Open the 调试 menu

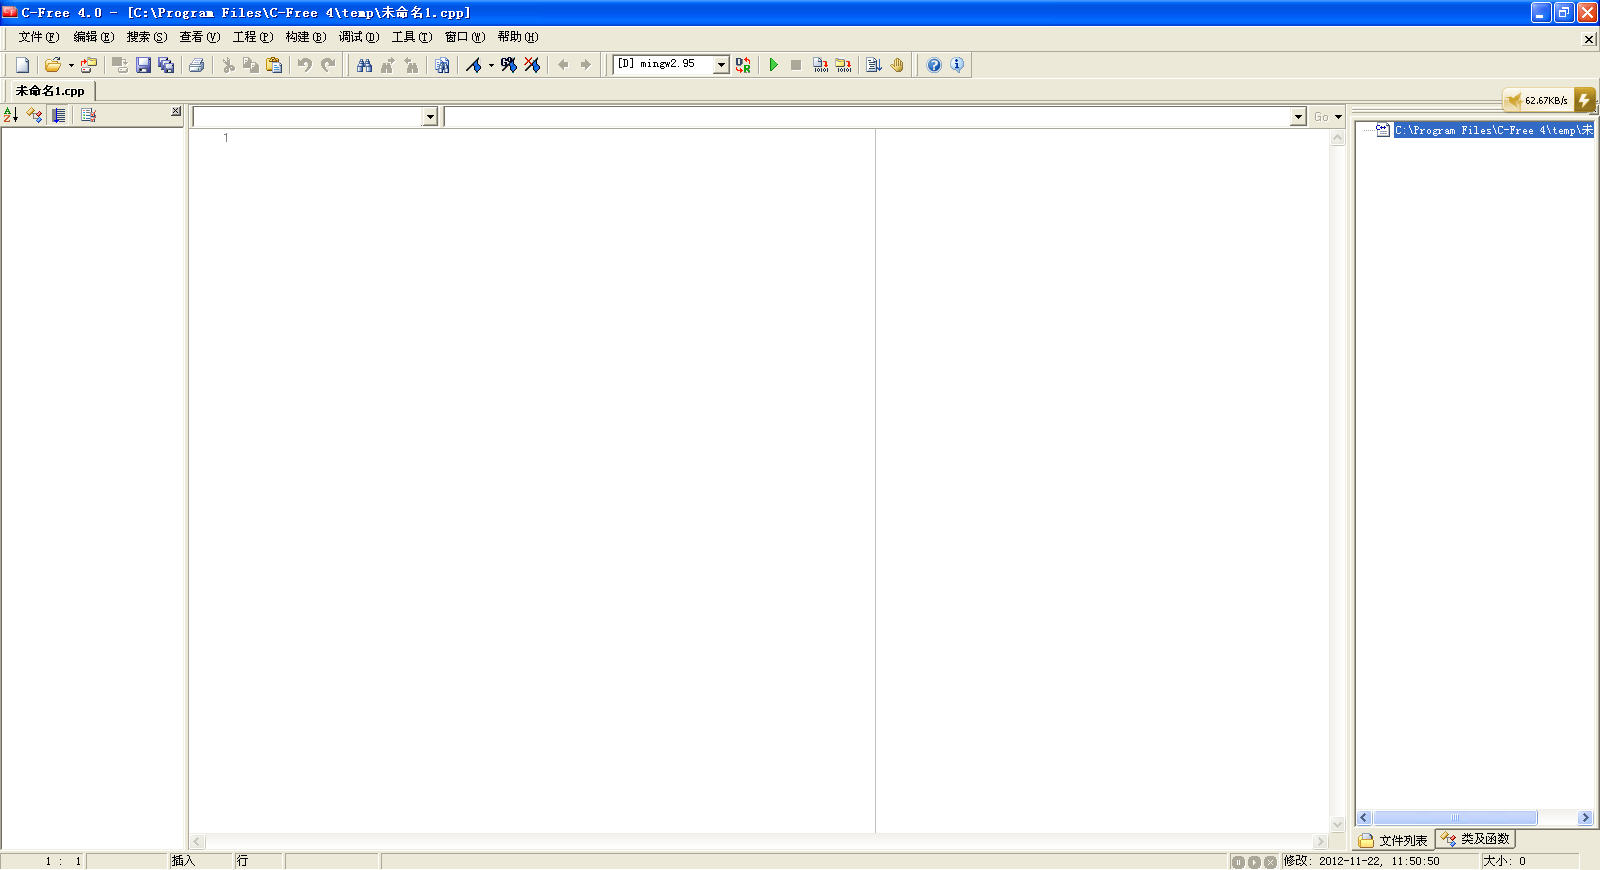358,37
